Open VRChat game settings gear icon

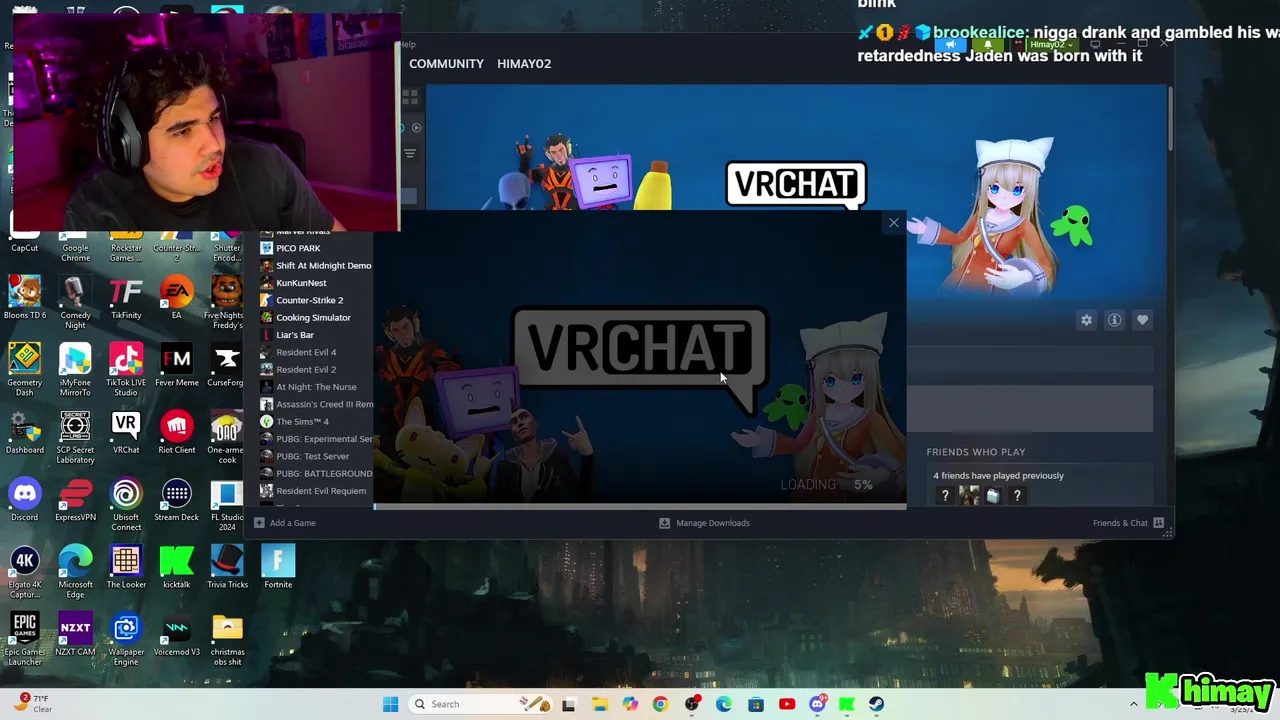click(x=1086, y=320)
